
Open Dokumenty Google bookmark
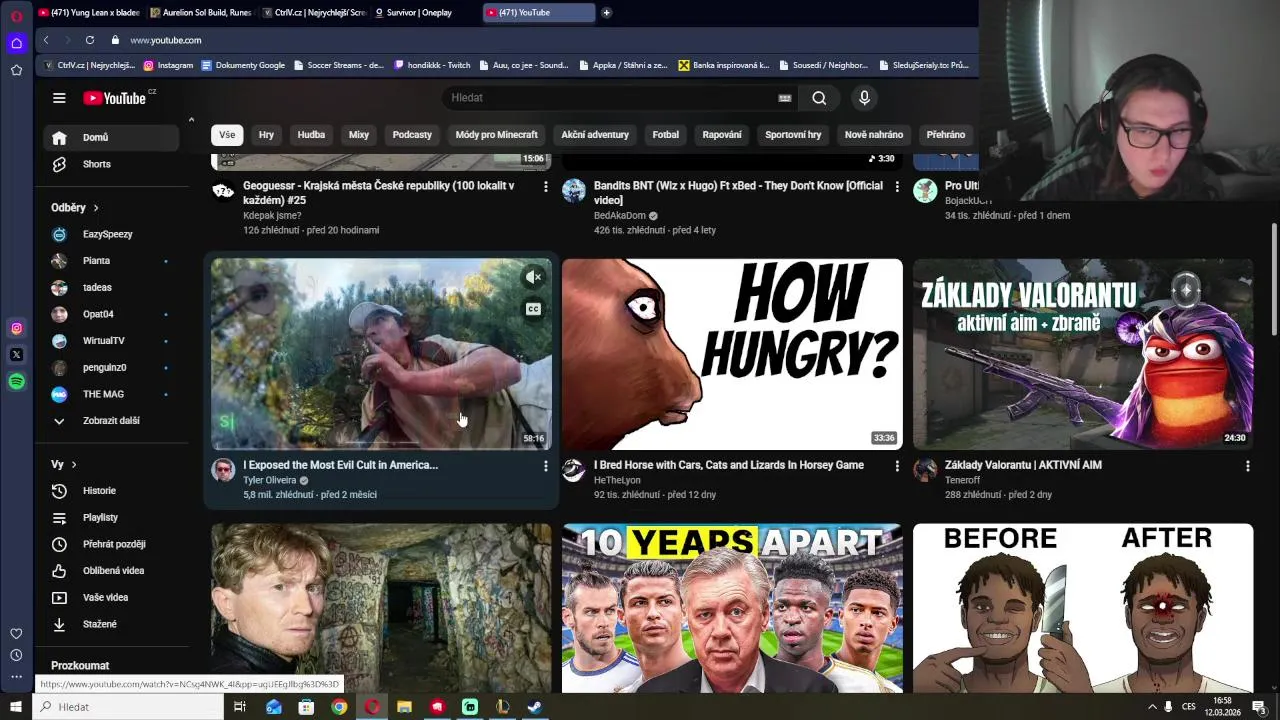click(243, 65)
